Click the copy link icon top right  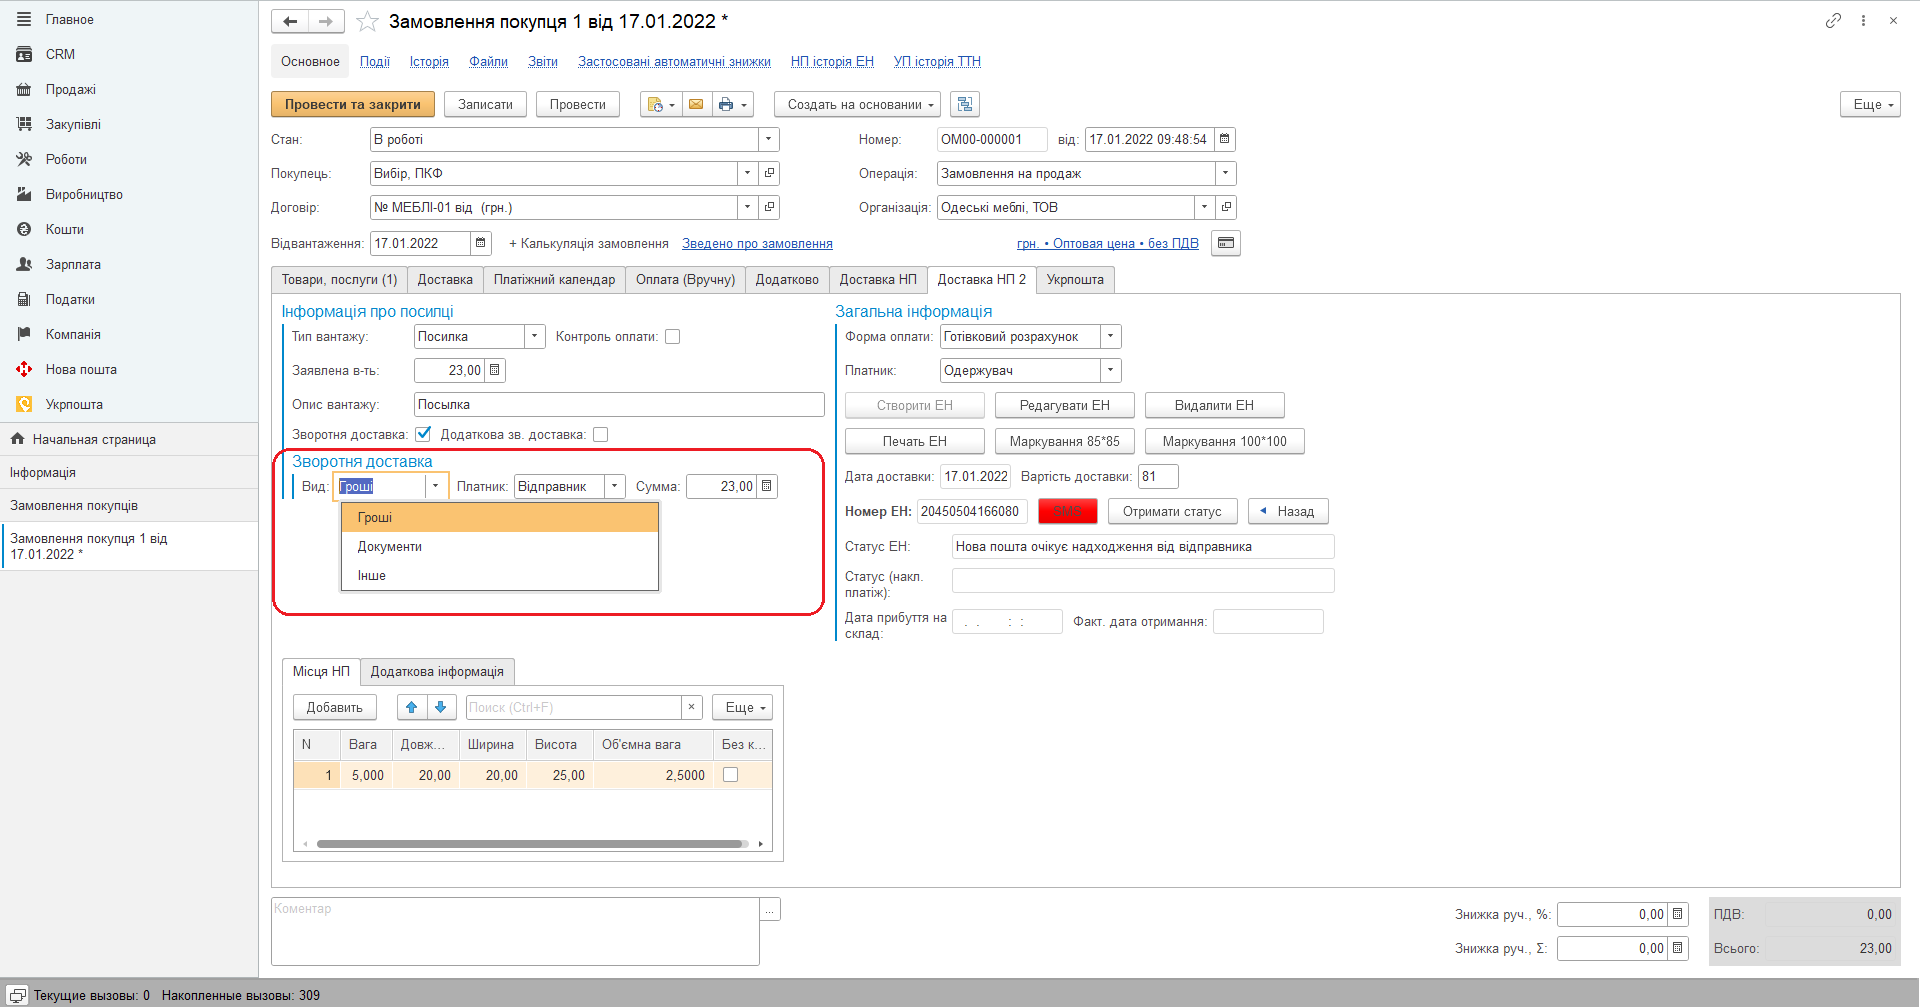click(1832, 20)
